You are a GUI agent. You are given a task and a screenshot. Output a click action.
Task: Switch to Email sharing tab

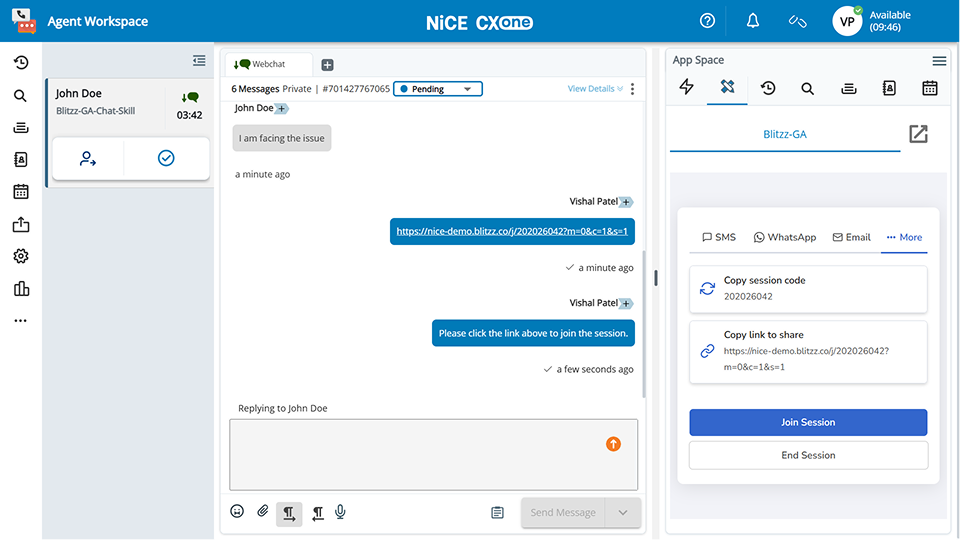[851, 237]
